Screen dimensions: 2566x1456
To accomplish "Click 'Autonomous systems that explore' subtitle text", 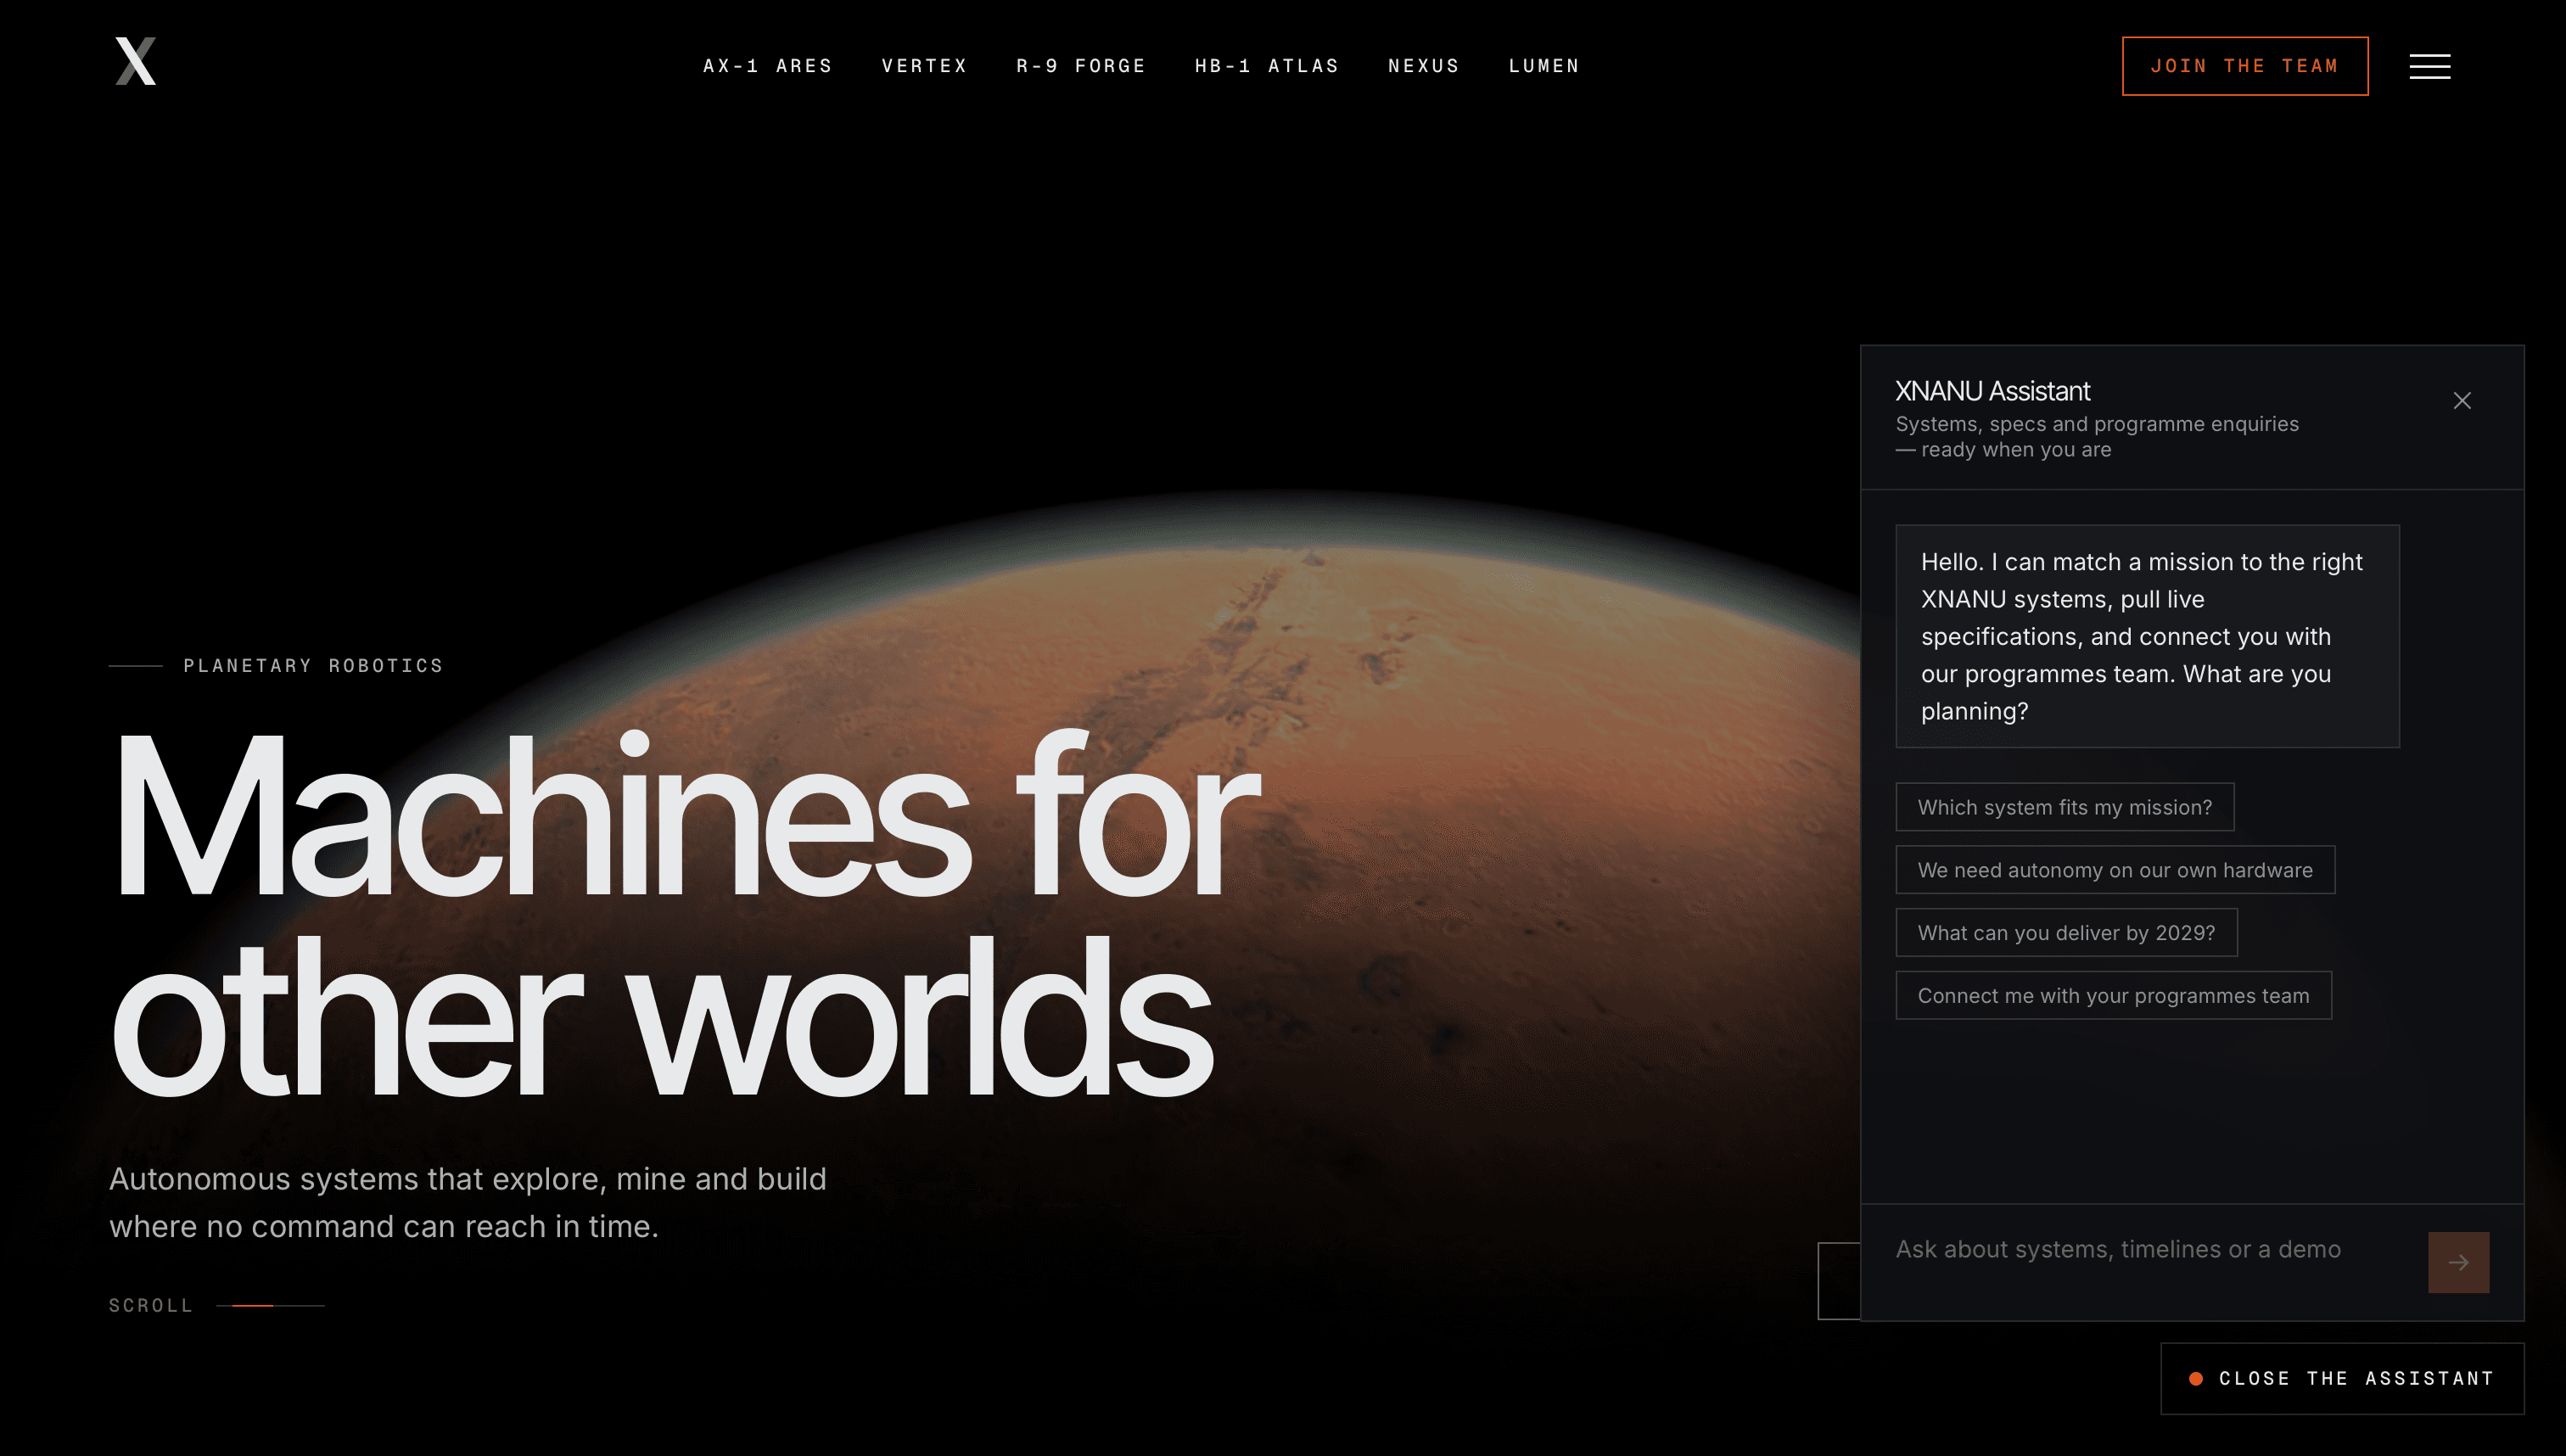I will click(x=468, y=1203).
